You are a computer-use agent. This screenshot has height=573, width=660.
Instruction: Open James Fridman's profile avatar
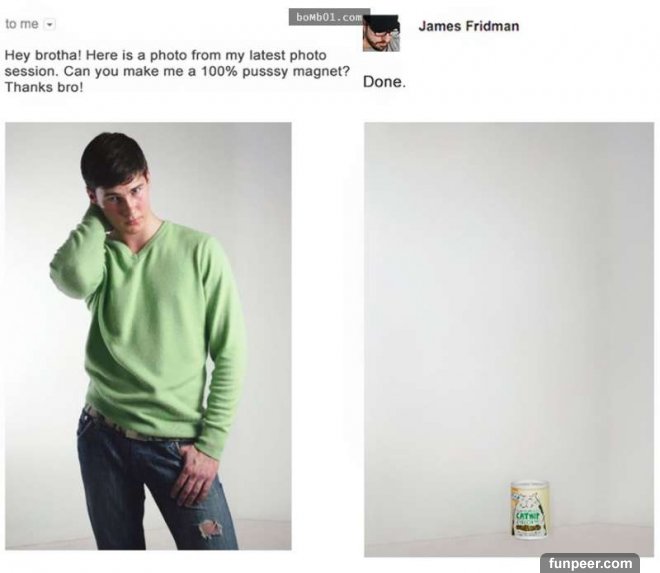coord(381,33)
